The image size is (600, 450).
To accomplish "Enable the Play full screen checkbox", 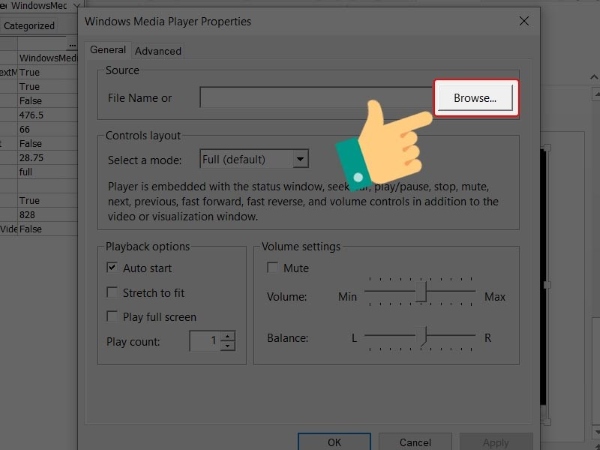I will [x=113, y=317].
